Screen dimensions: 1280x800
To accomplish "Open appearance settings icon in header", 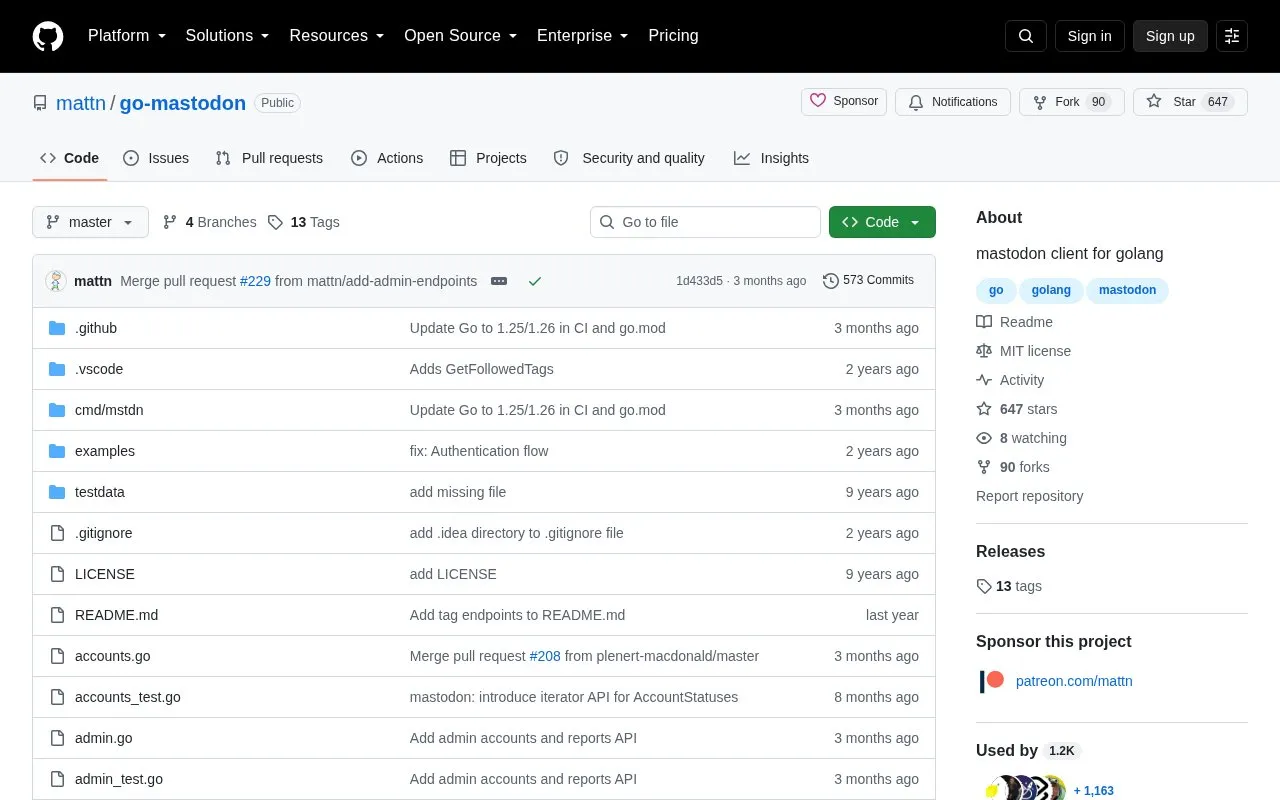I will click(1232, 36).
